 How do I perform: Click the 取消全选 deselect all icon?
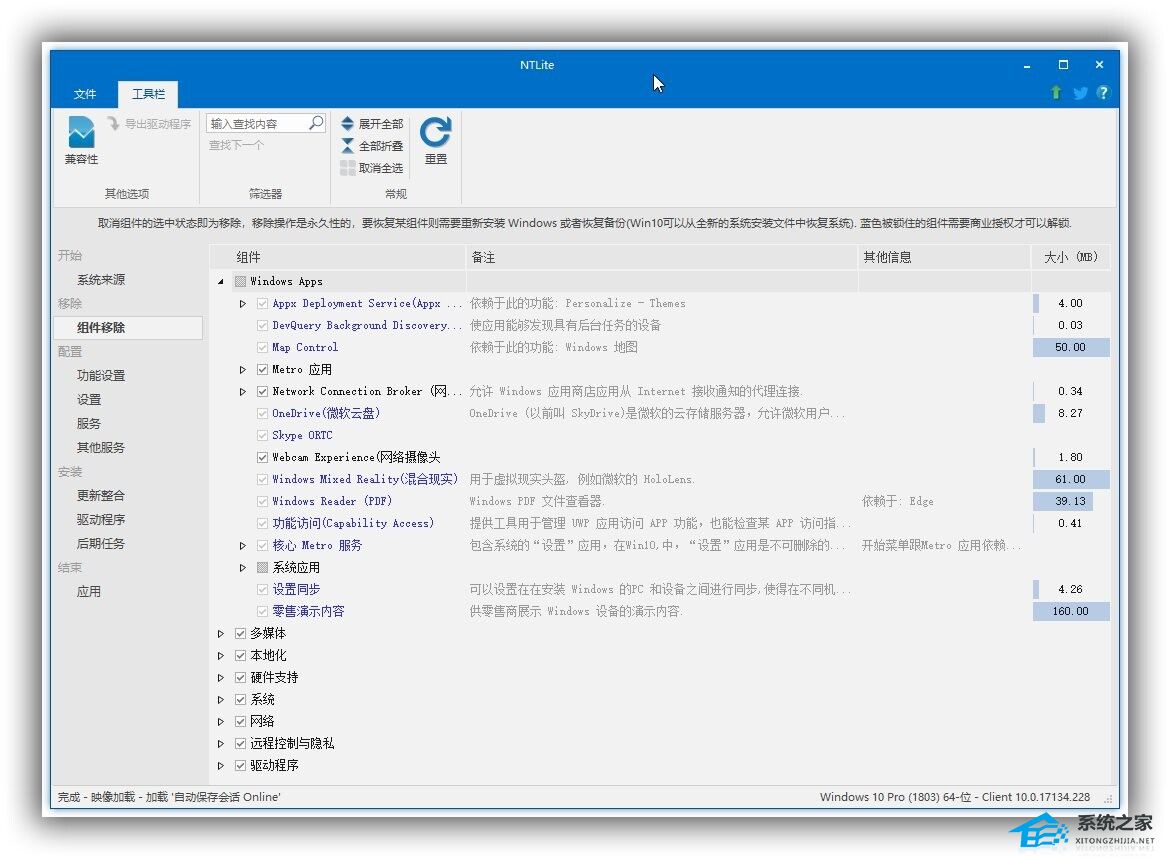348,168
